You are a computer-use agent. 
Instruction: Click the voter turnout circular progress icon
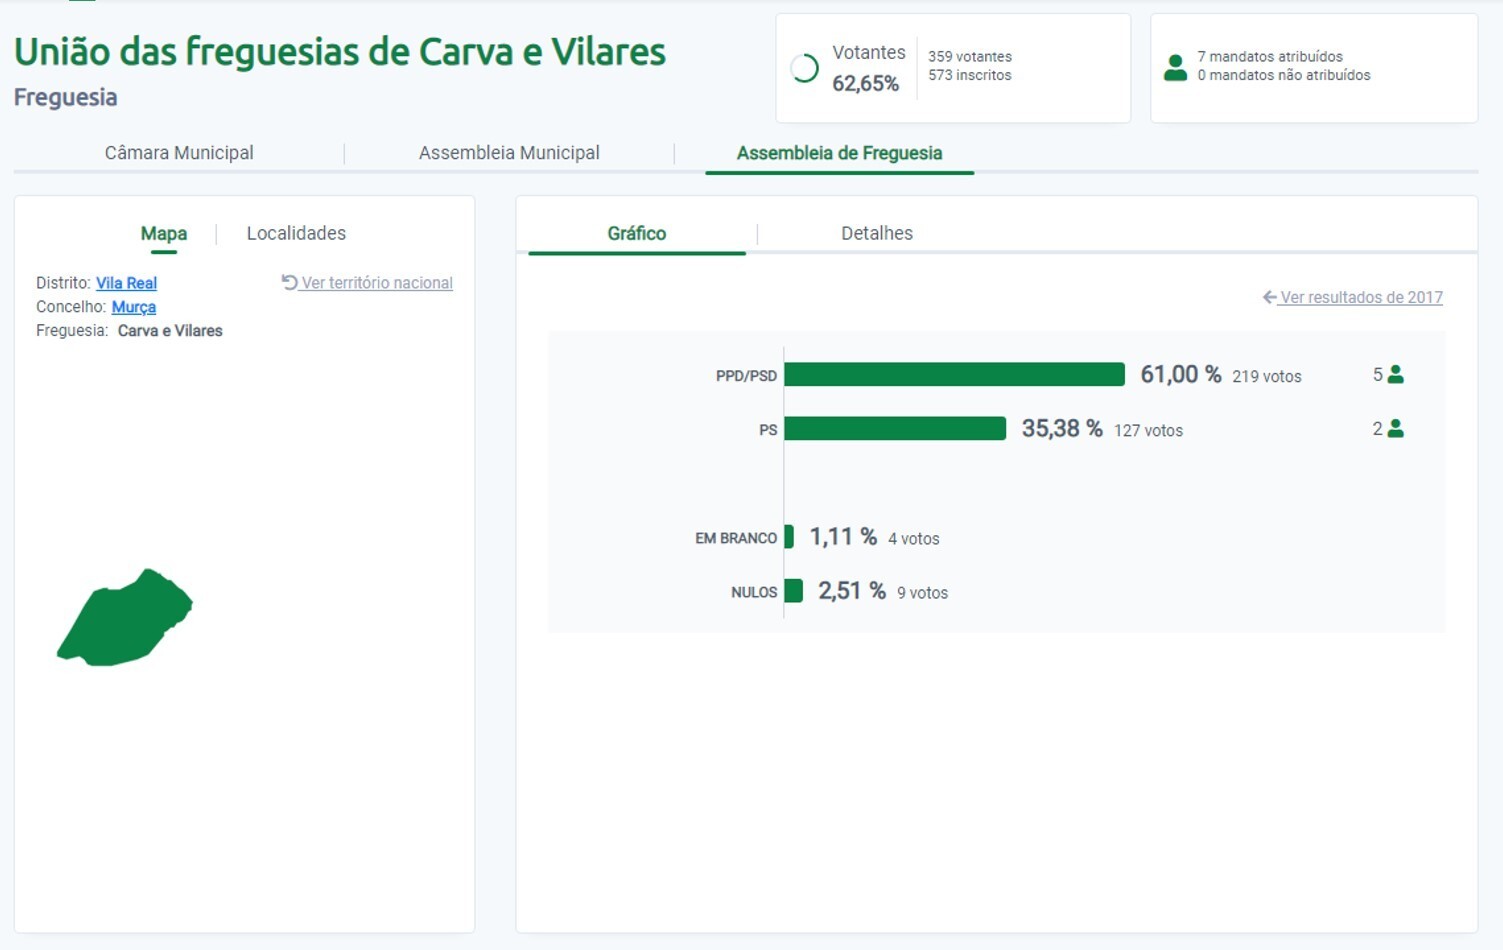pyautogui.click(x=804, y=68)
